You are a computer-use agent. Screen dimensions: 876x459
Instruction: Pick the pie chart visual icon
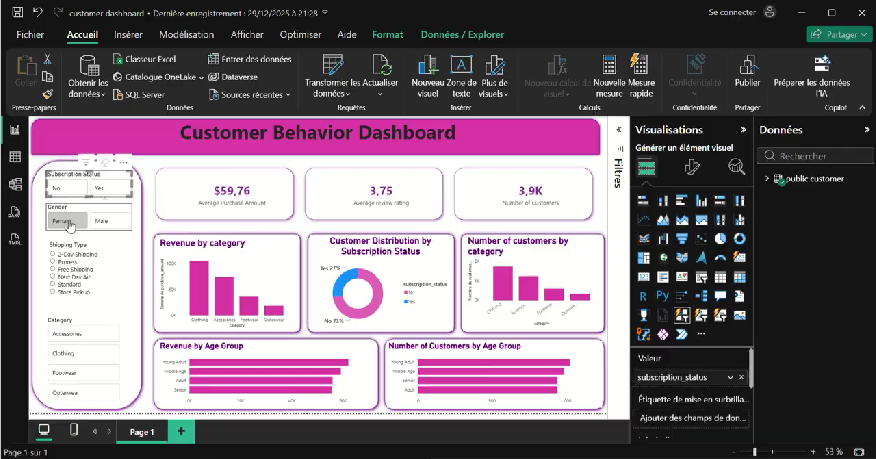[720, 239]
